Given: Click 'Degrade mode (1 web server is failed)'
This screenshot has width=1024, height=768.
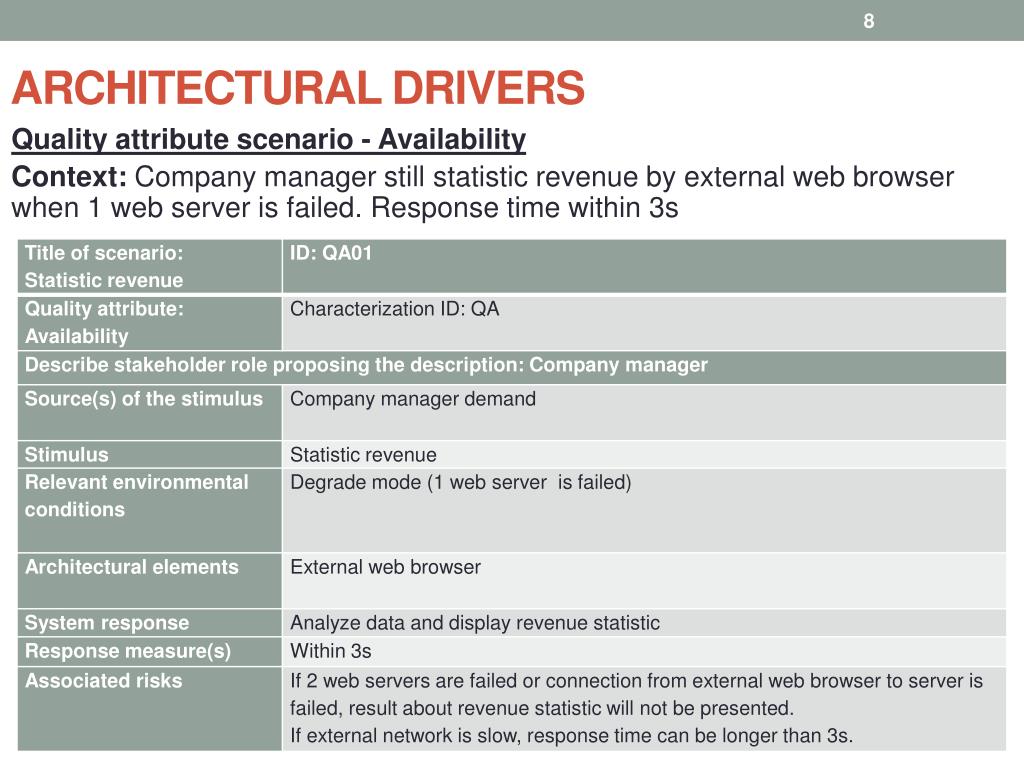Looking at the screenshot, I should point(460,483).
